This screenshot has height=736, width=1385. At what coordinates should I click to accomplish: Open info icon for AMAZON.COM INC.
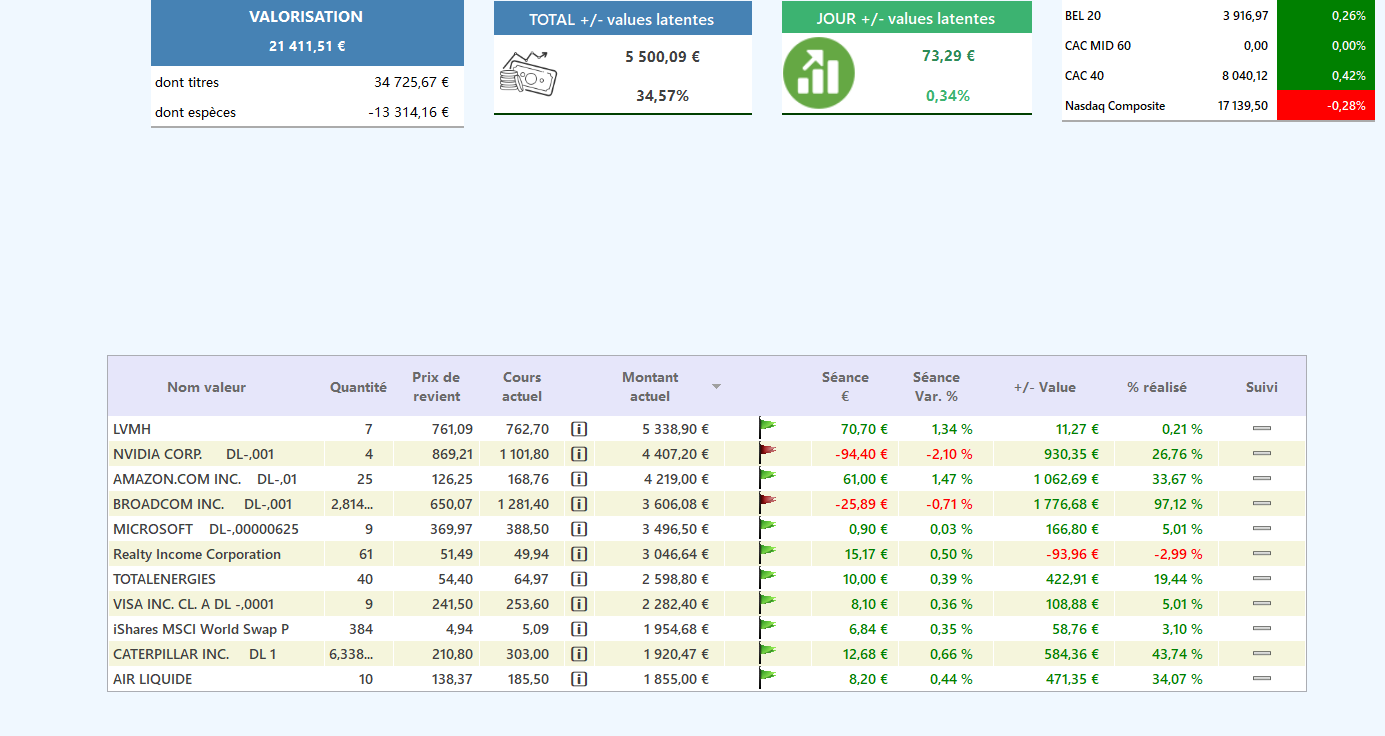point(579,479)
